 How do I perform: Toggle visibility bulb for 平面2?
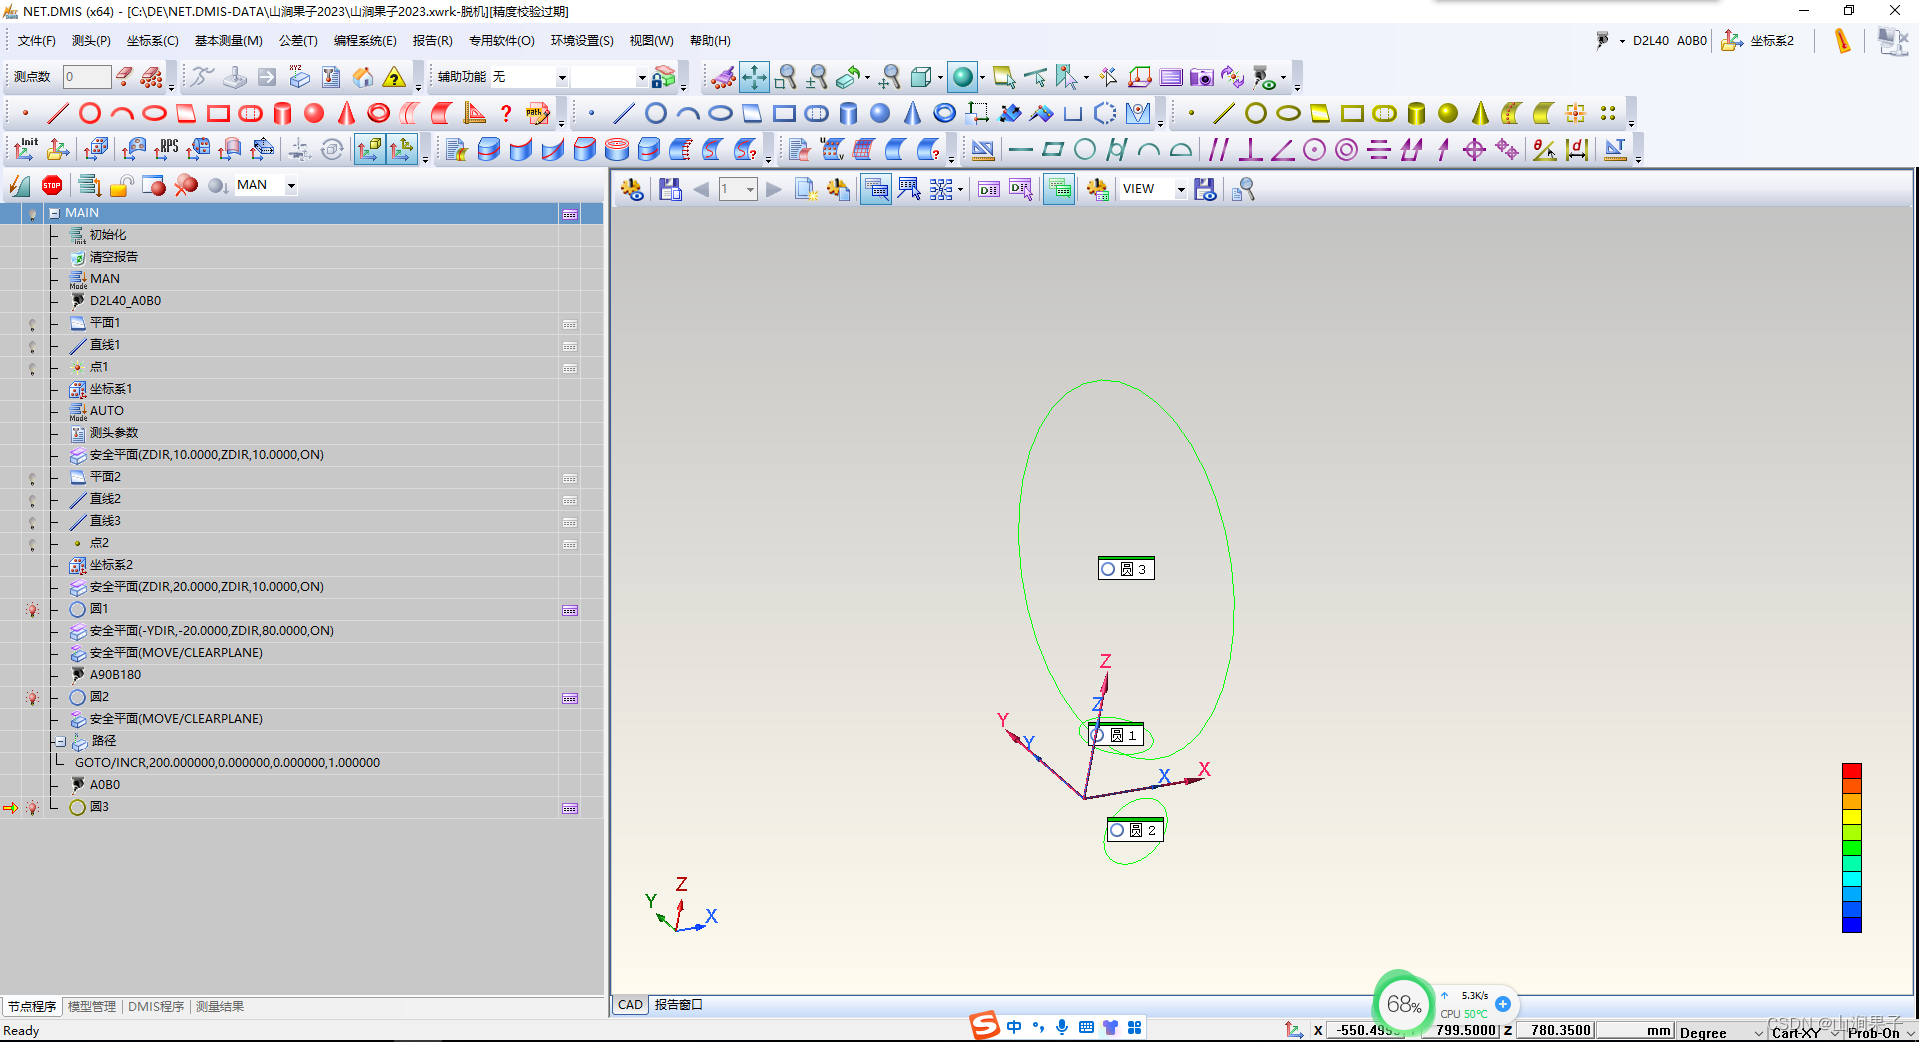[x=32, y=478]
